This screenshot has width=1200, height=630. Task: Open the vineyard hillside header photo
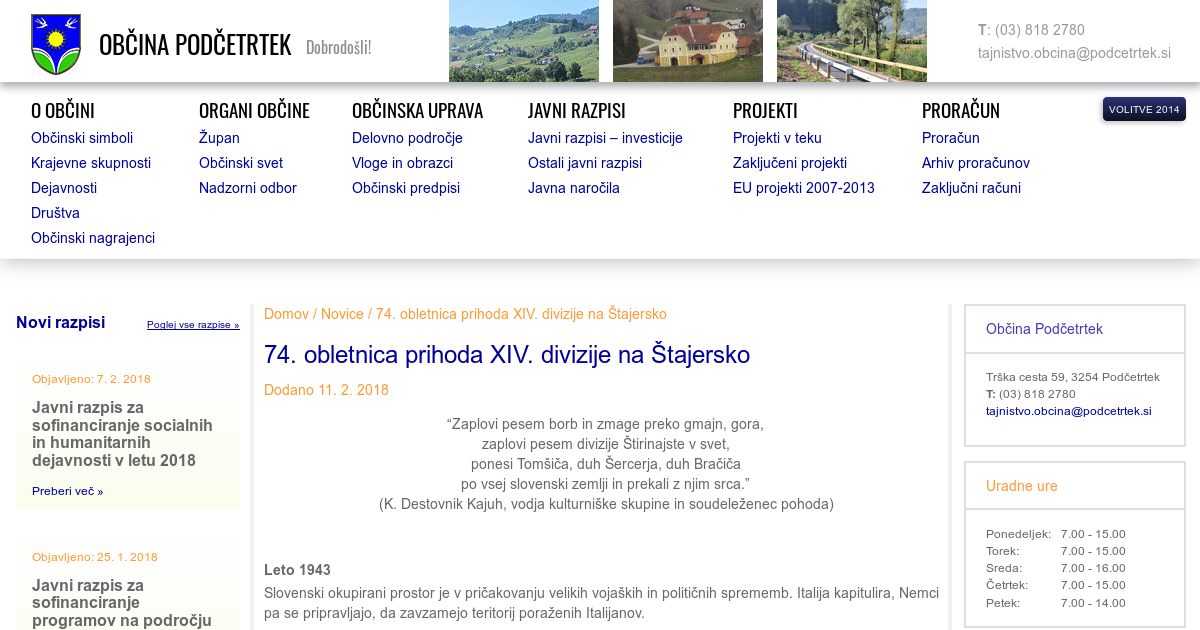pyautogui.click(x=524, y=41)
